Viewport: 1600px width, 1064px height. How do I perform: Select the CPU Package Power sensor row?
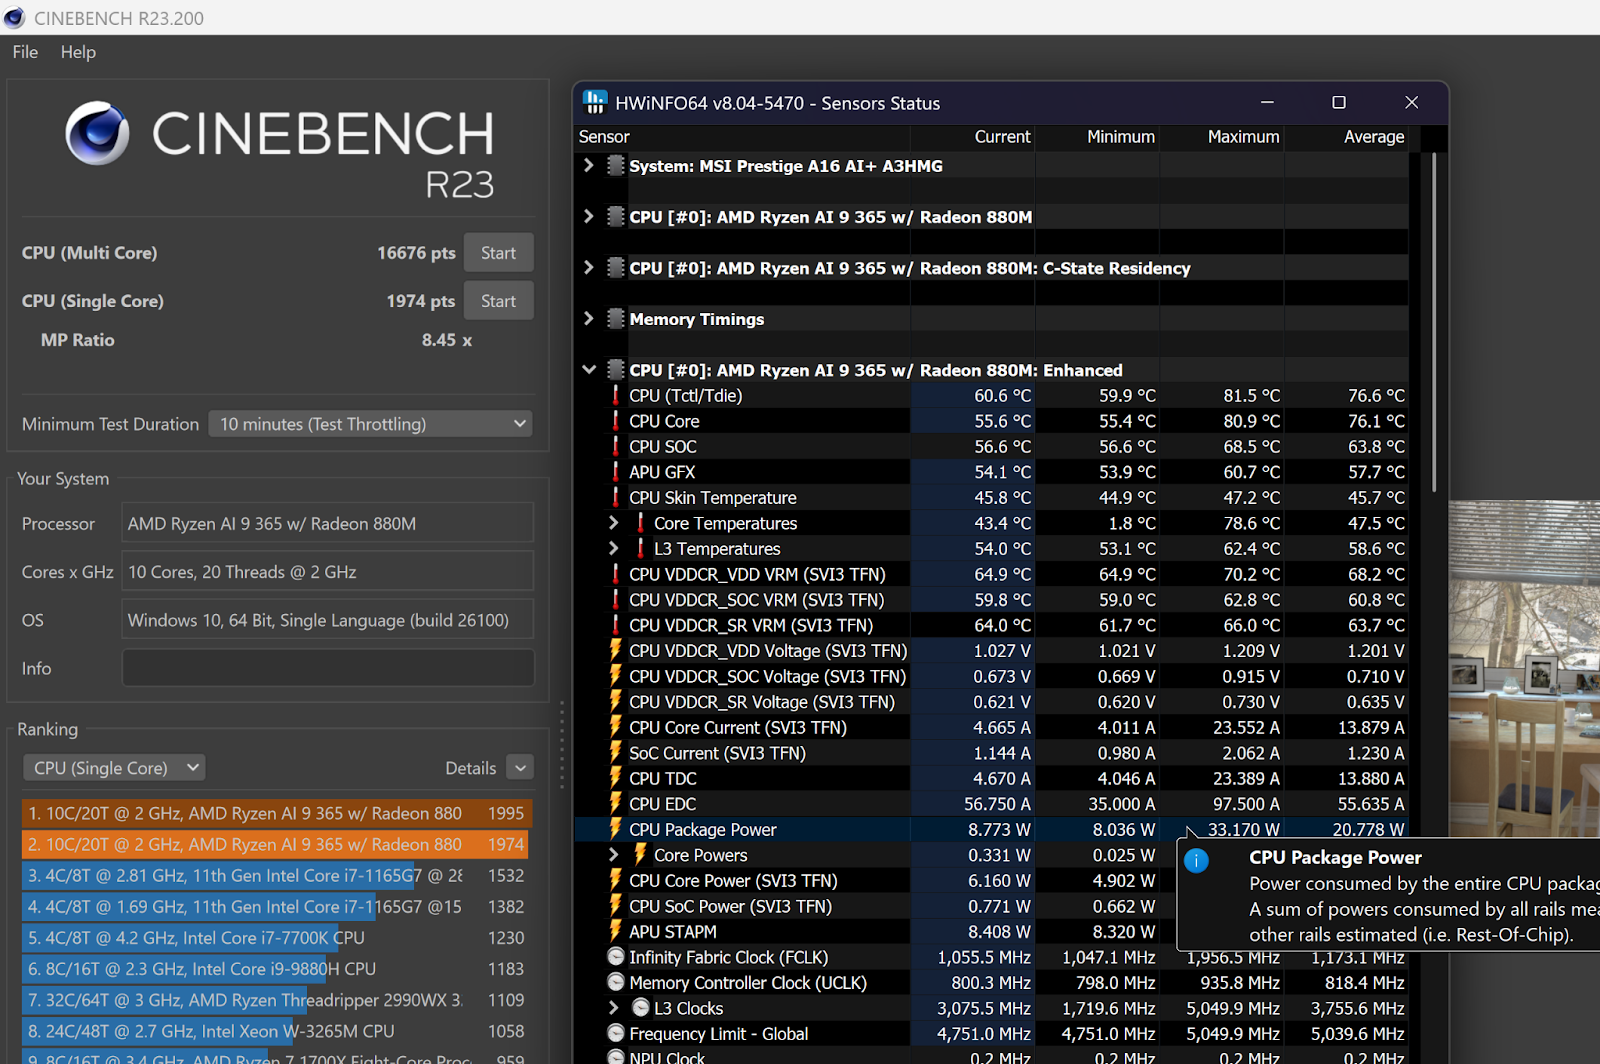pos(992,829)
